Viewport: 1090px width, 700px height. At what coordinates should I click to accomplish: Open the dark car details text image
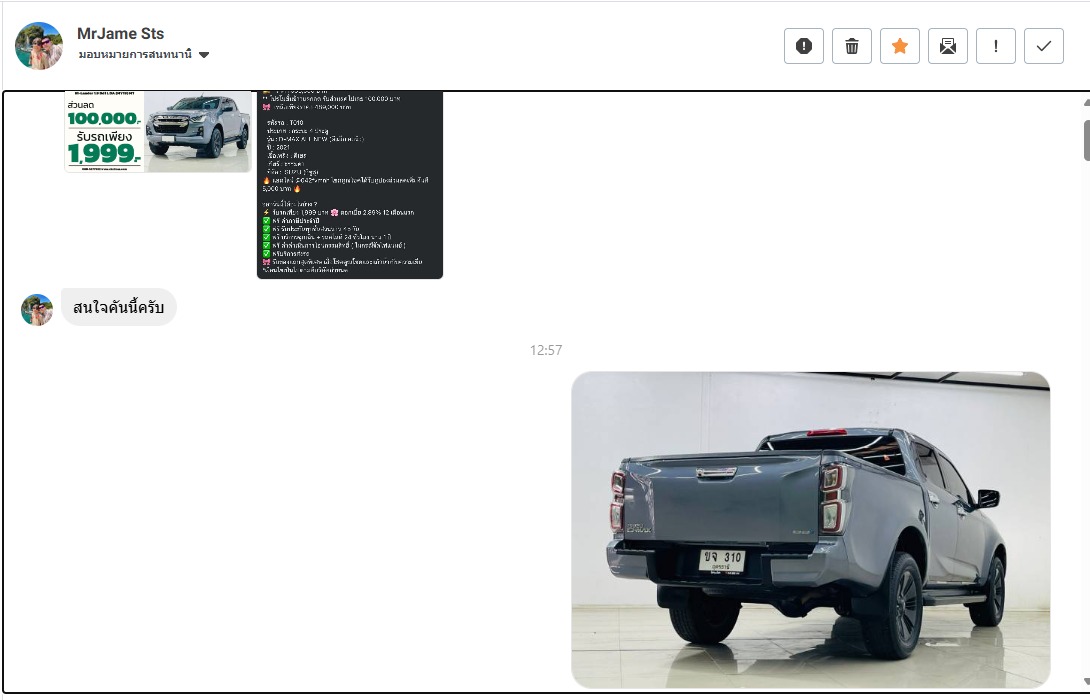click(349, 185)
